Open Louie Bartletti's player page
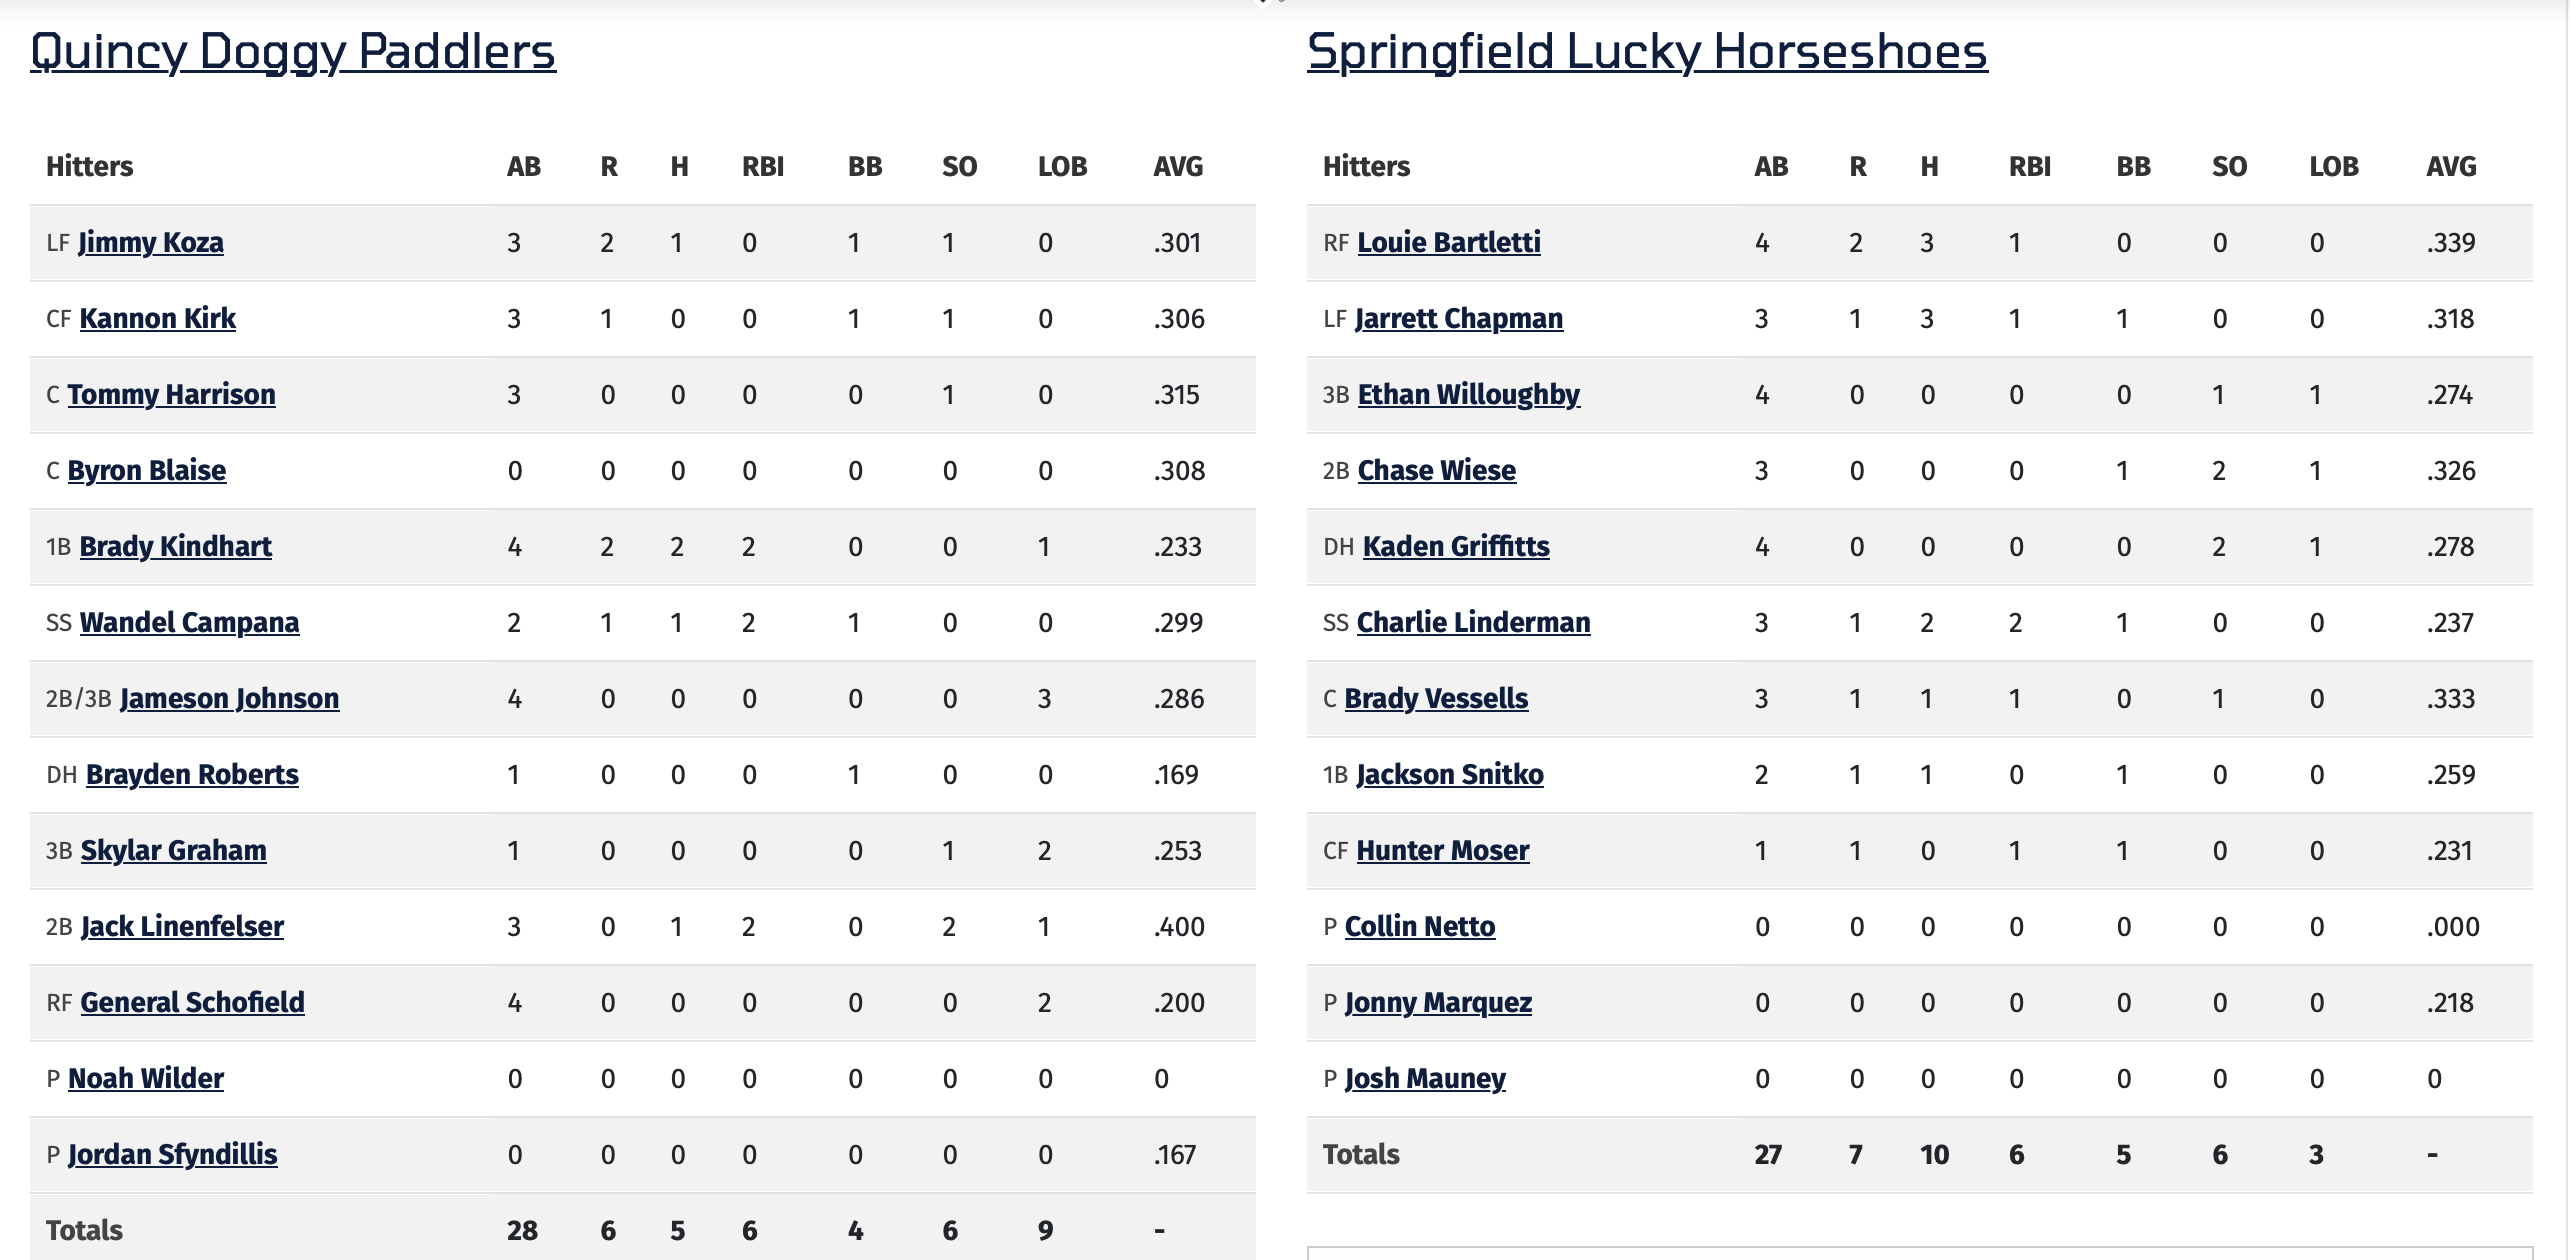The width and height of the screenshot is (2570, 1260). click(1449, 243)
